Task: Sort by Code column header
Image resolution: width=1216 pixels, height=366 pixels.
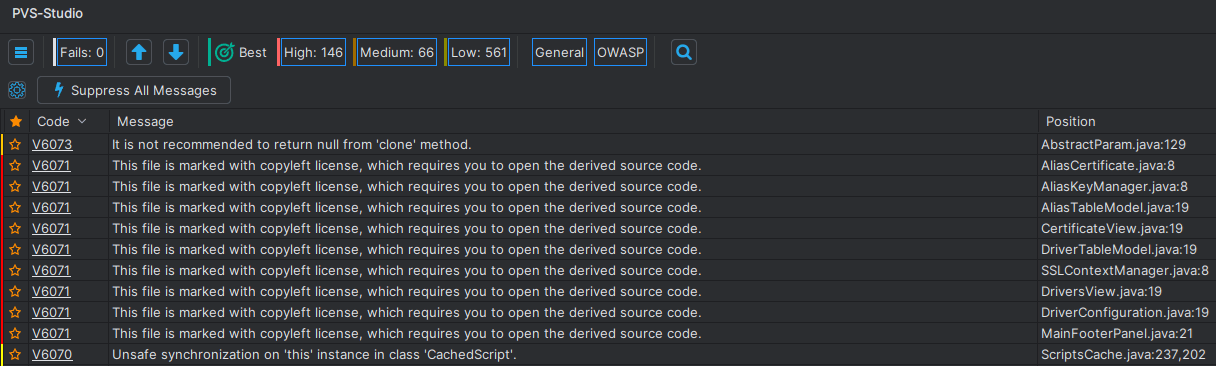Action: 61,121
